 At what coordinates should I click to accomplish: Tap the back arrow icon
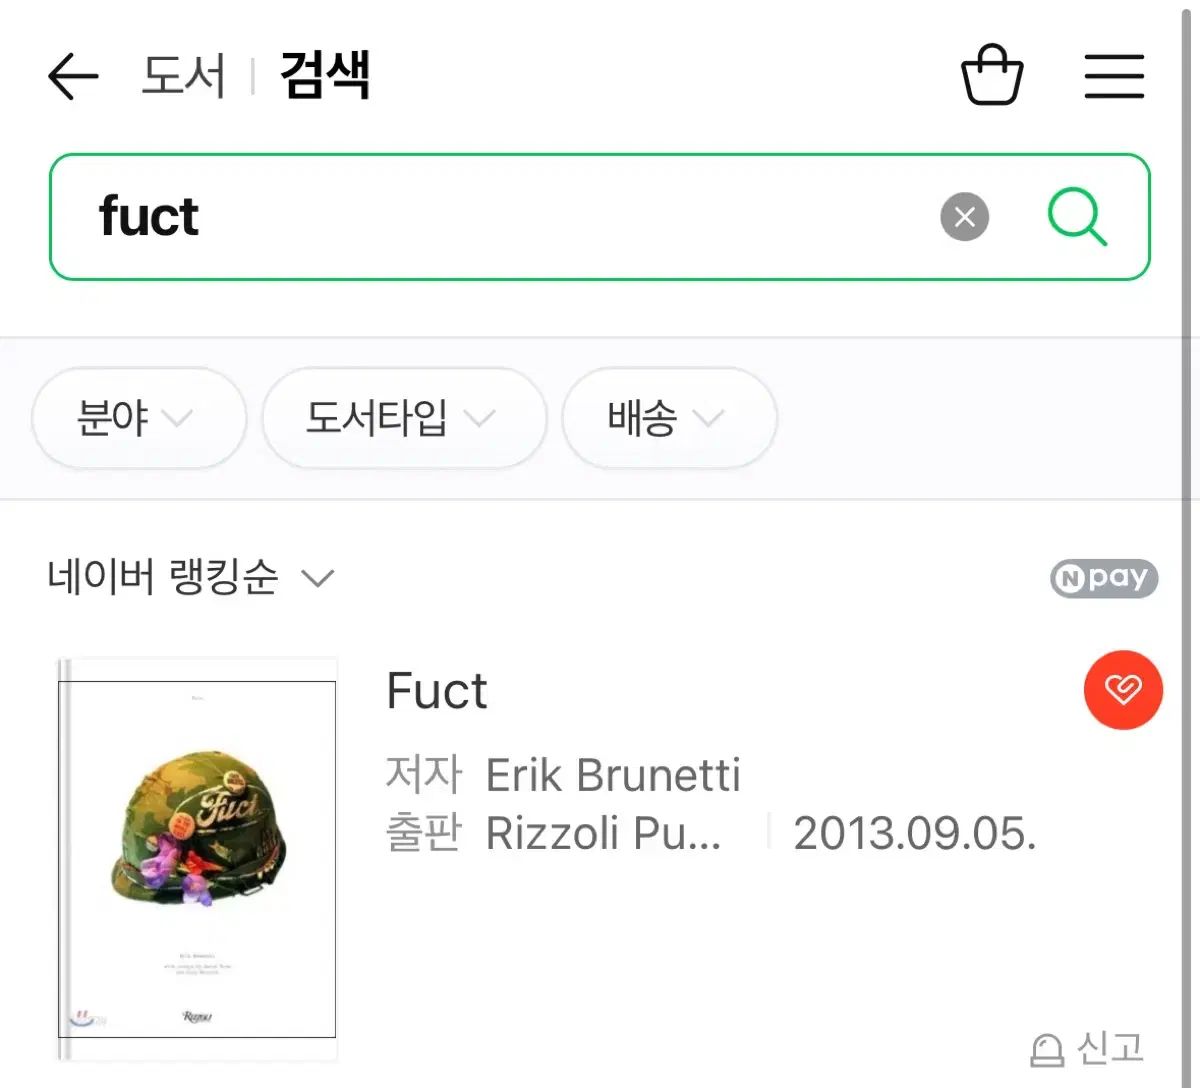tap(73, 76)
